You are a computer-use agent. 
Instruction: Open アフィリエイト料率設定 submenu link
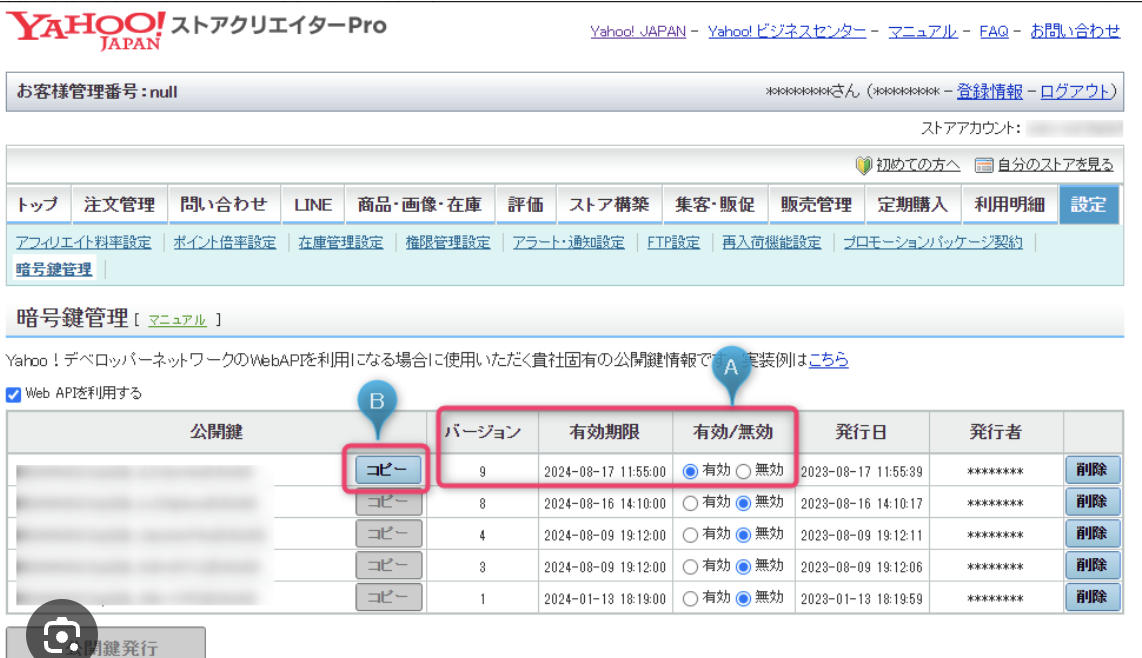point(84,243)
